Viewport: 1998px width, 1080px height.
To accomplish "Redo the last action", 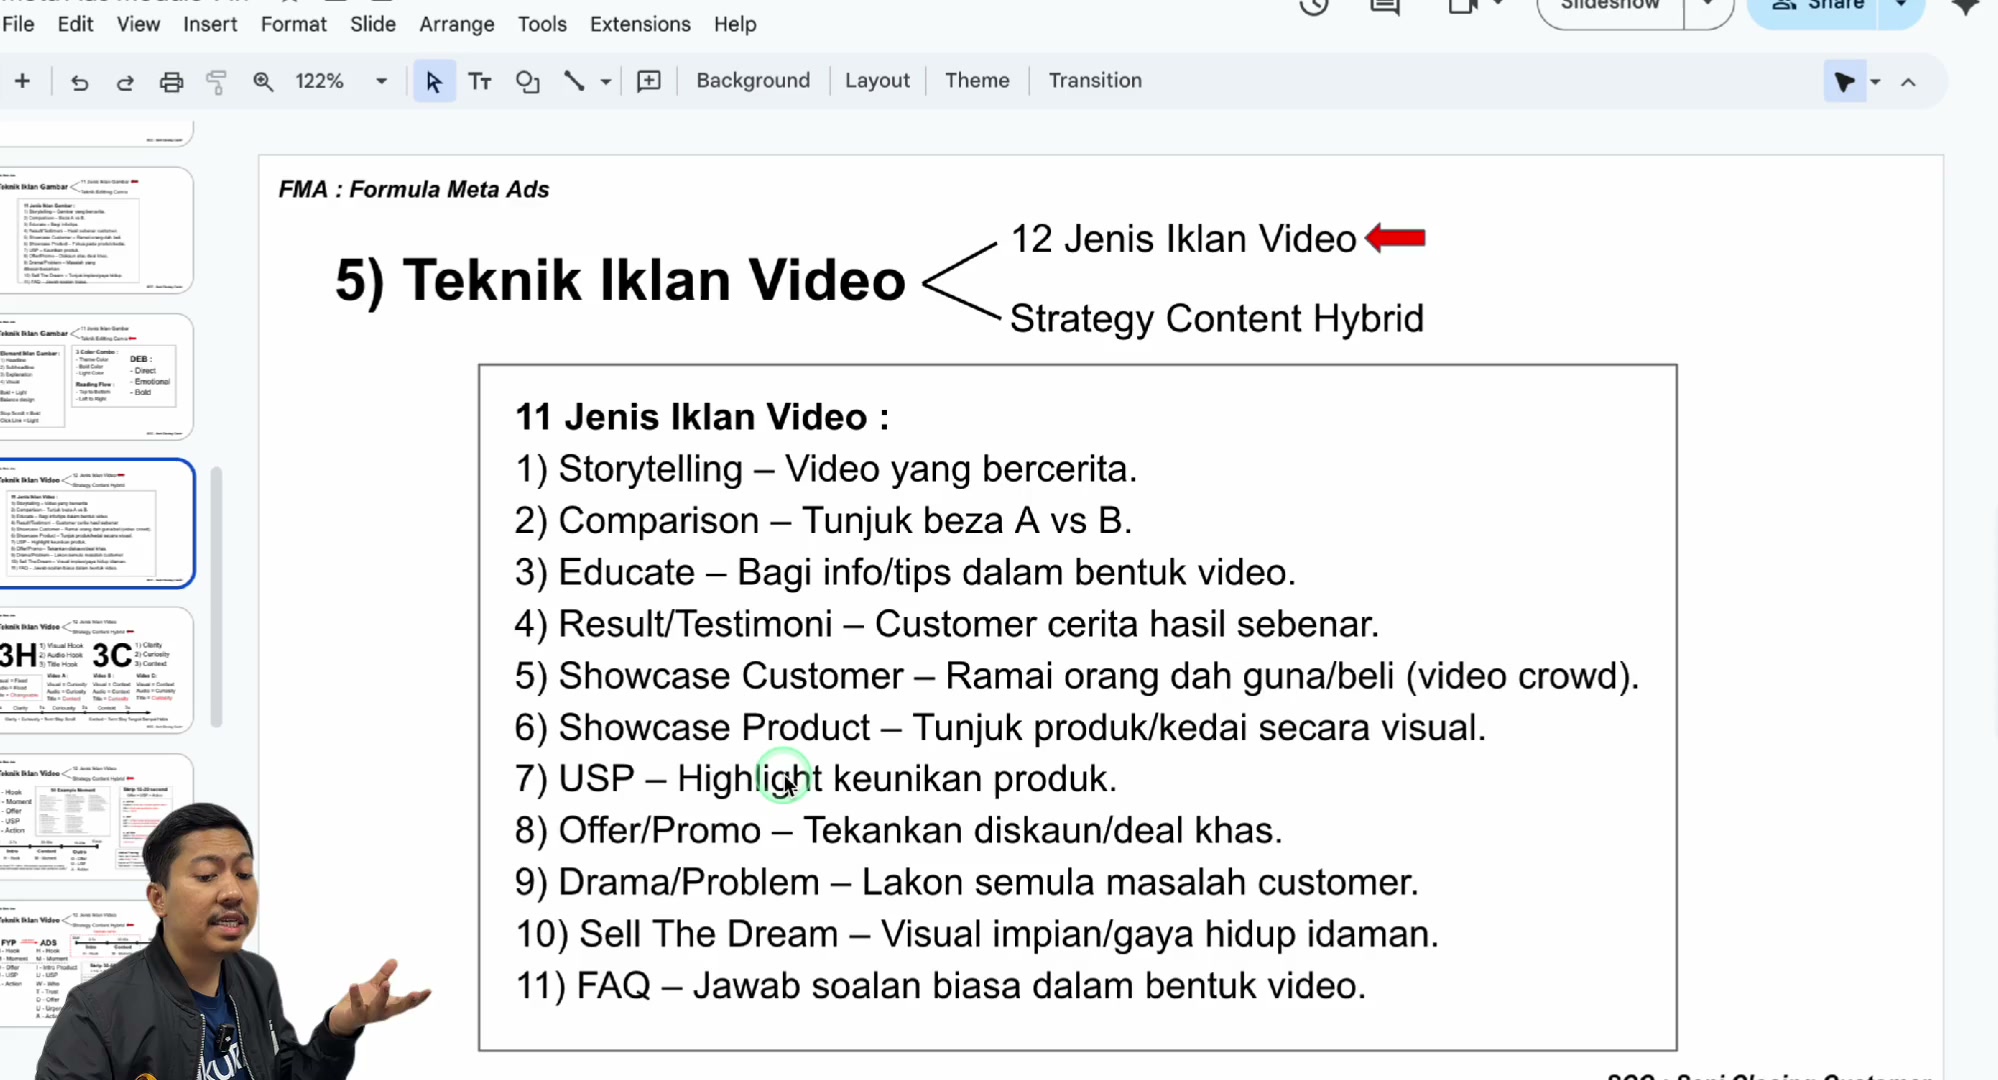I will 125,82.
